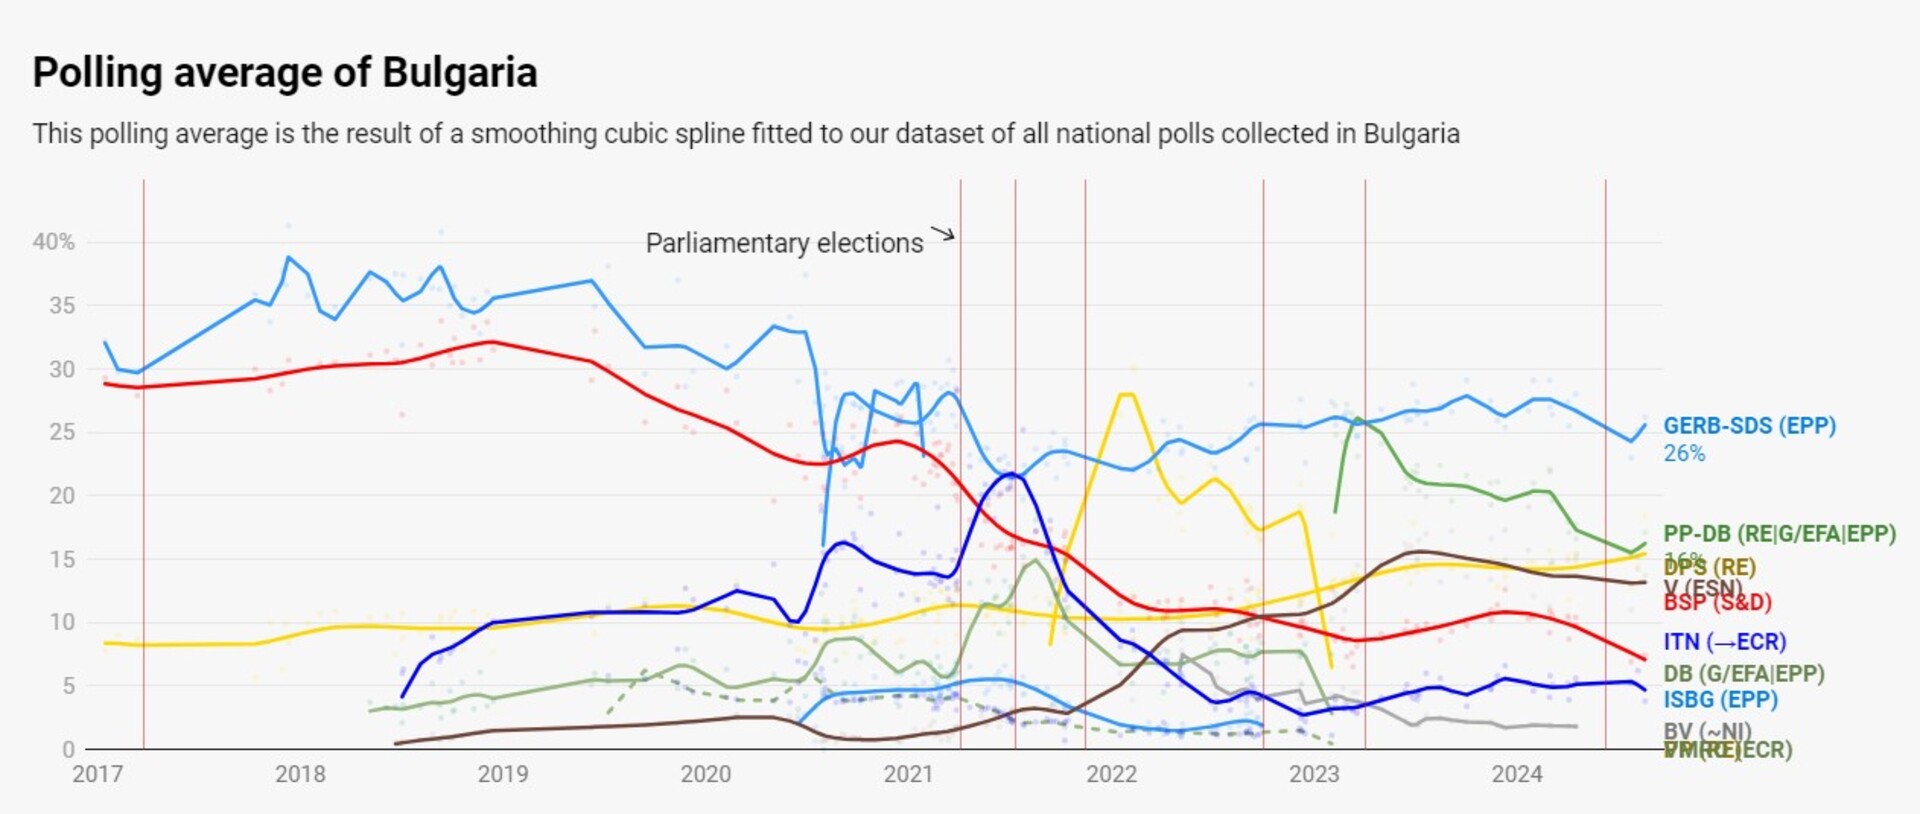Click the 'Polling average of Bulgaria' title
Viewport: 1920px width, 814px height.
tap(285, 73)
